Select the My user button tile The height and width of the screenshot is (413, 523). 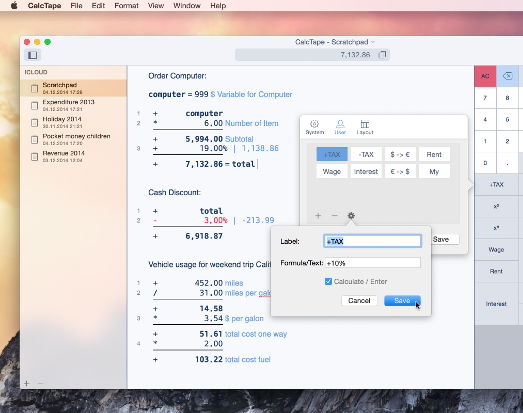click(x=434, y=171)
